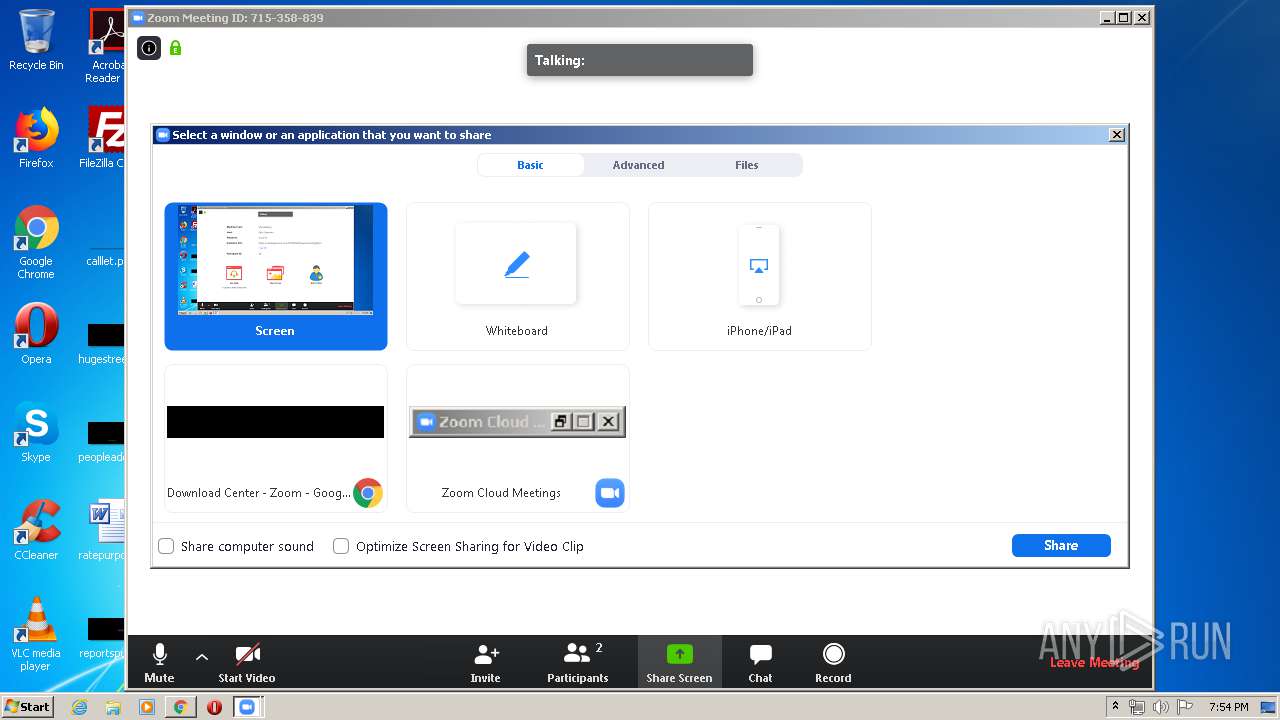The height and width of the screenshot is (720, 1280).
Task: Click Share Screen in the meeting toolbar
Action: (679, 663)
